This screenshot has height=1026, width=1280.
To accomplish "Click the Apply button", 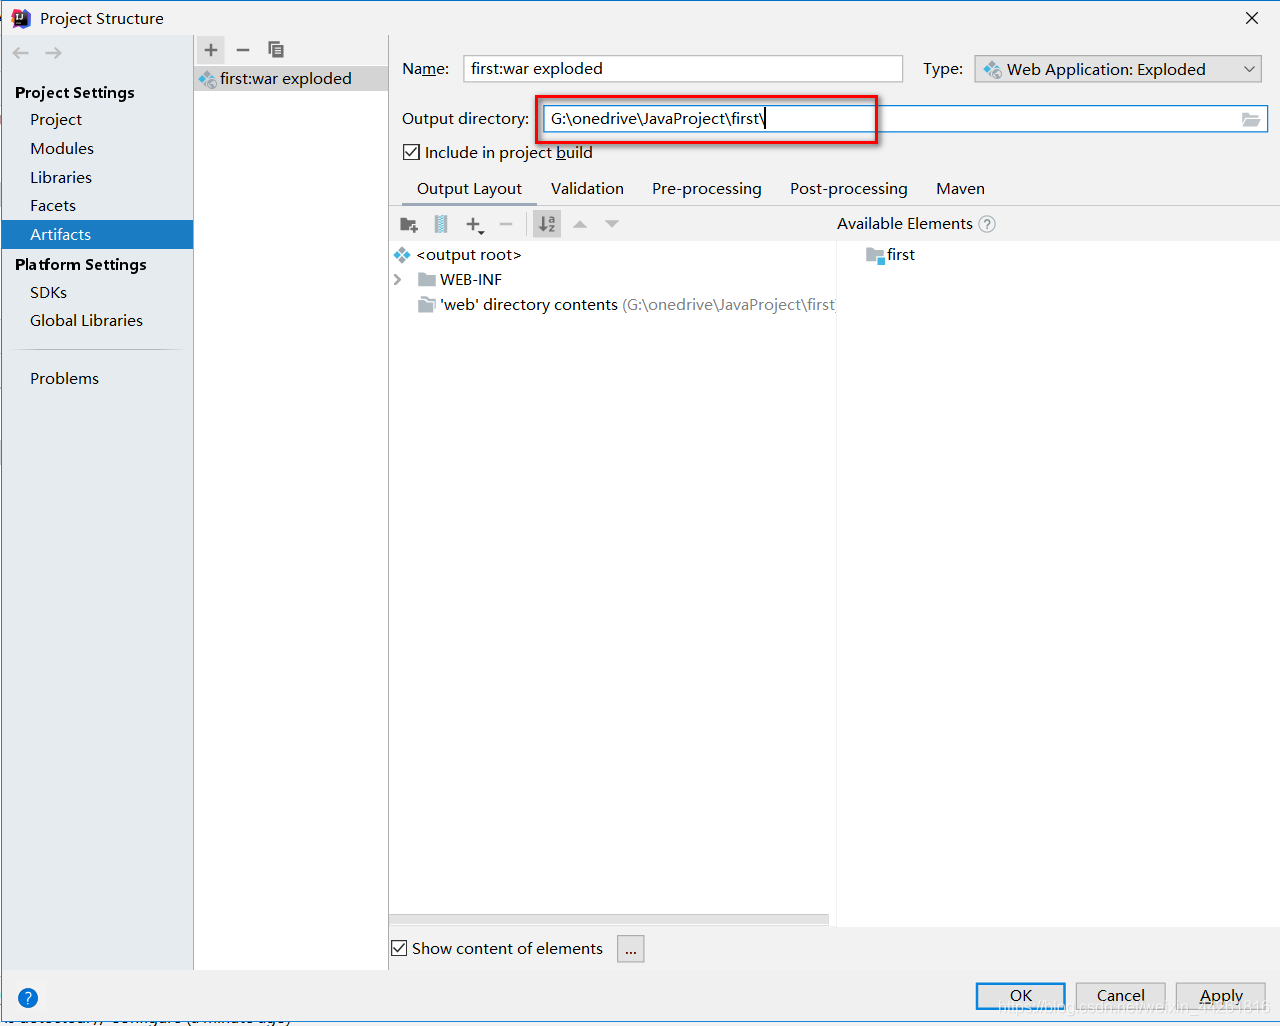I will pyautogui.click(x=1221, y=995).
